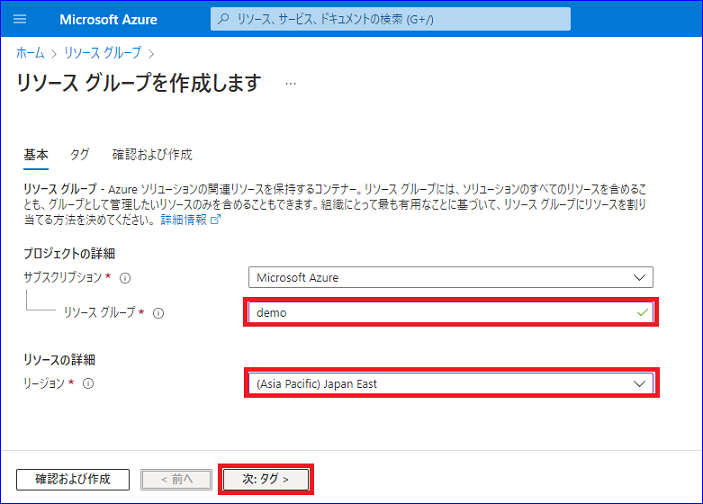The width and height of the screenshot is (703, 504).
Task: Switch to the 確認および作成 tab
Action: (152, 155)
